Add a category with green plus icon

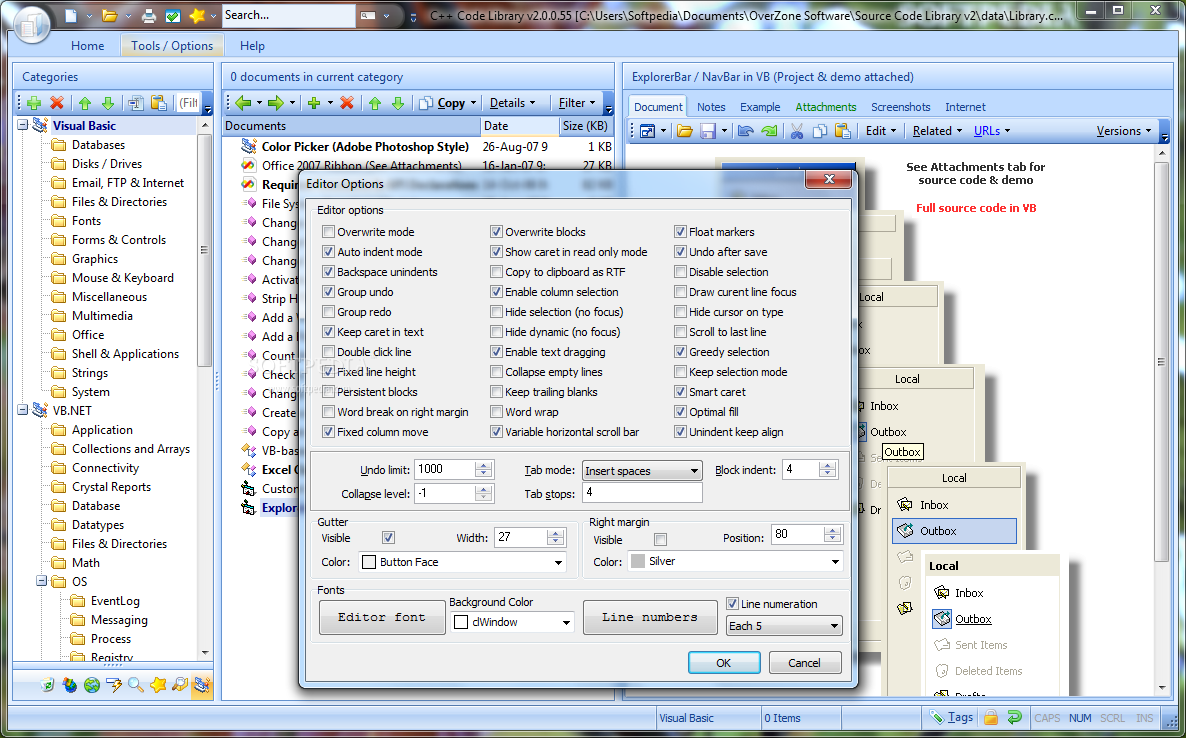coord(34,103)
